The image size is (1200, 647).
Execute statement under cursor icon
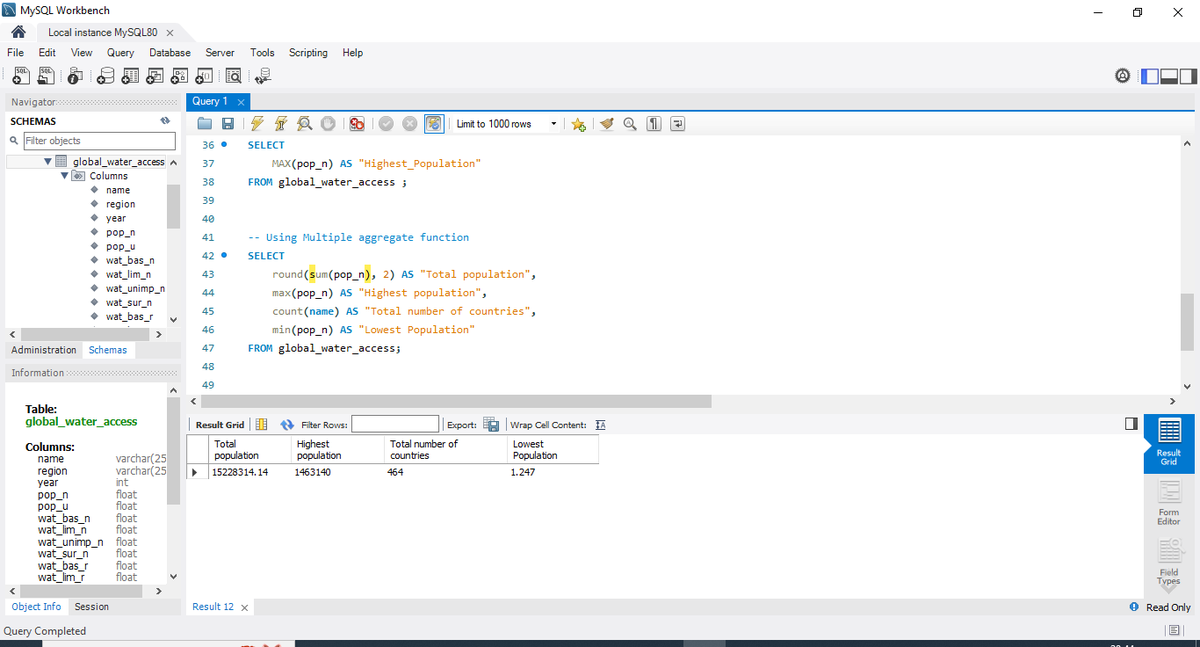(280, 124)
